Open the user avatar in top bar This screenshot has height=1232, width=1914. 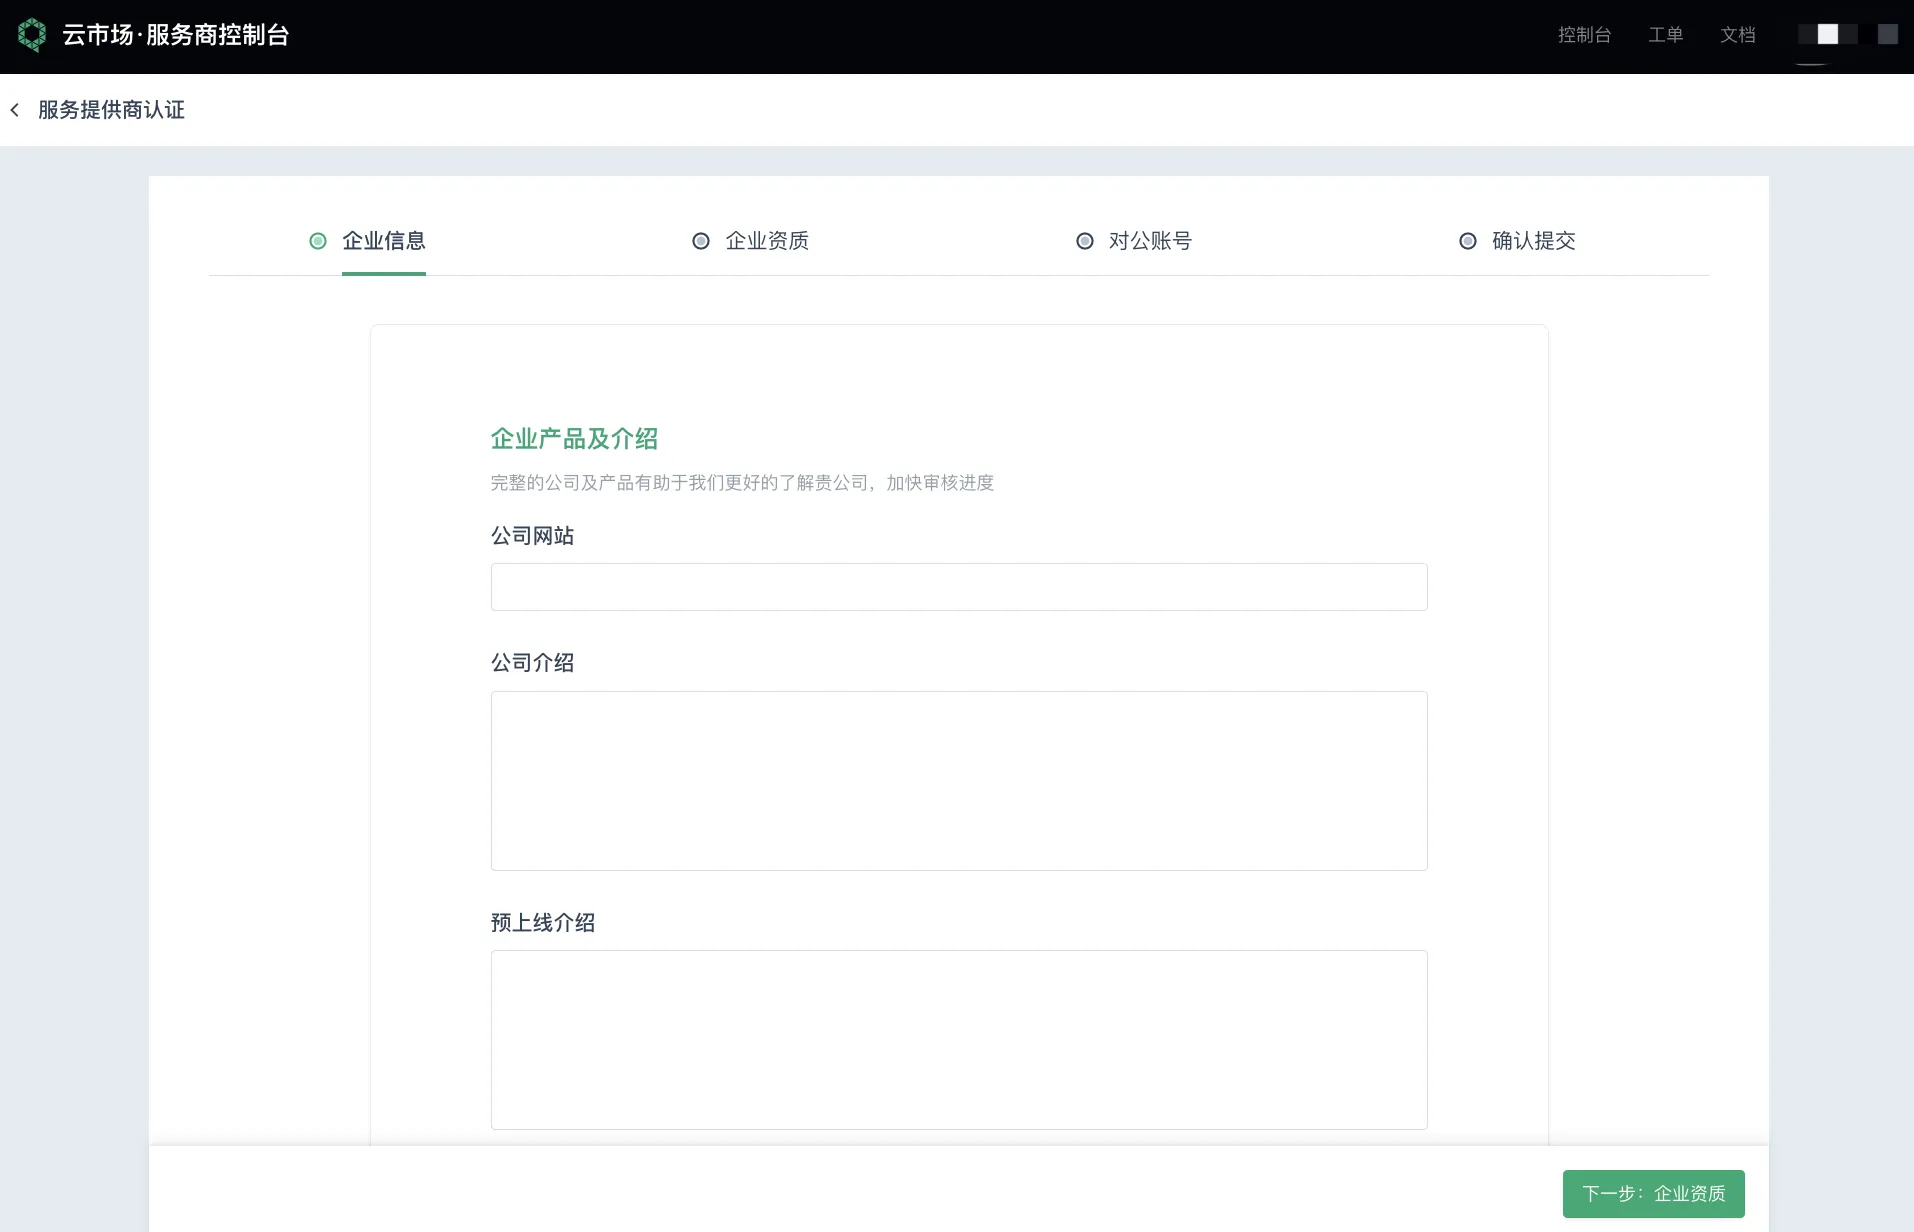click(1847, 35)
